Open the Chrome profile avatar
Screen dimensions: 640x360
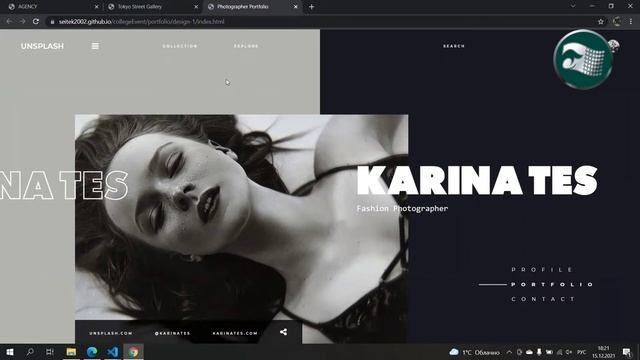617,22
